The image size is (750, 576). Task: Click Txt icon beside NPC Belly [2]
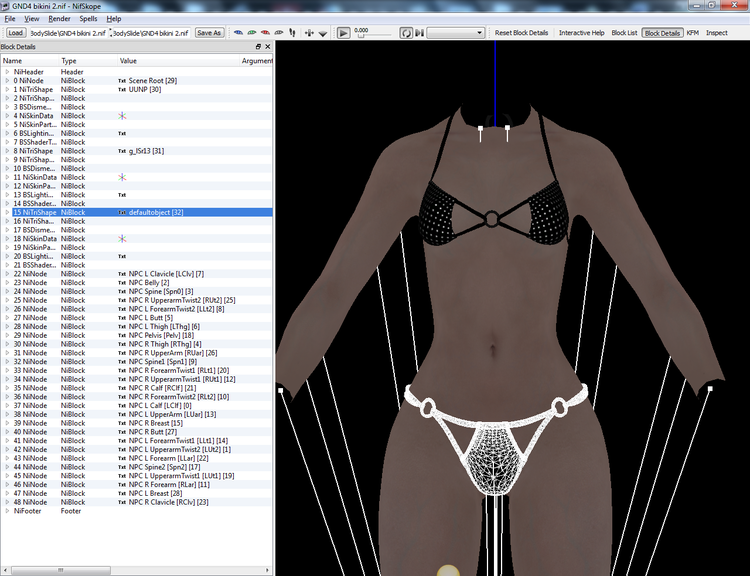[x=122, y=283]
